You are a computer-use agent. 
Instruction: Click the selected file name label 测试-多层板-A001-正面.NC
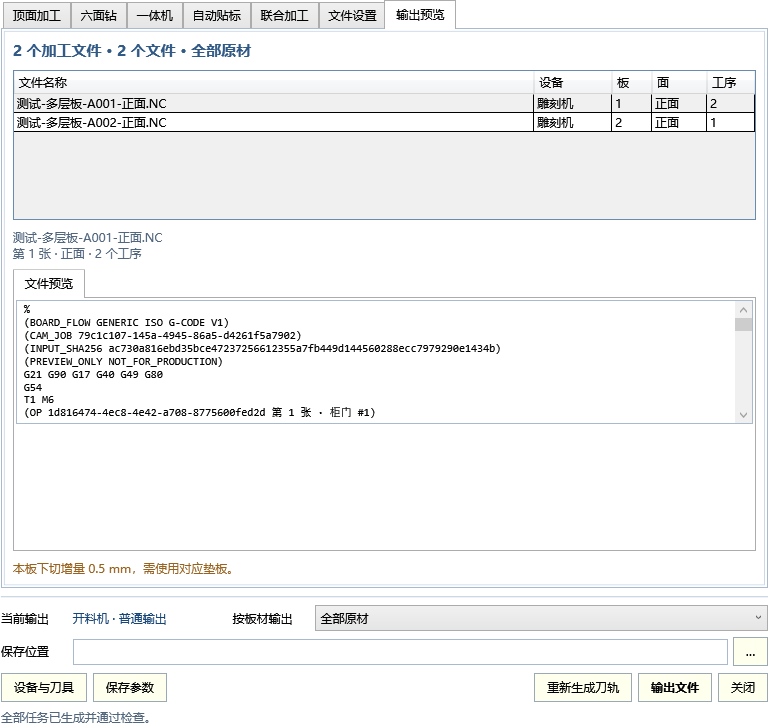click(87, 238)
